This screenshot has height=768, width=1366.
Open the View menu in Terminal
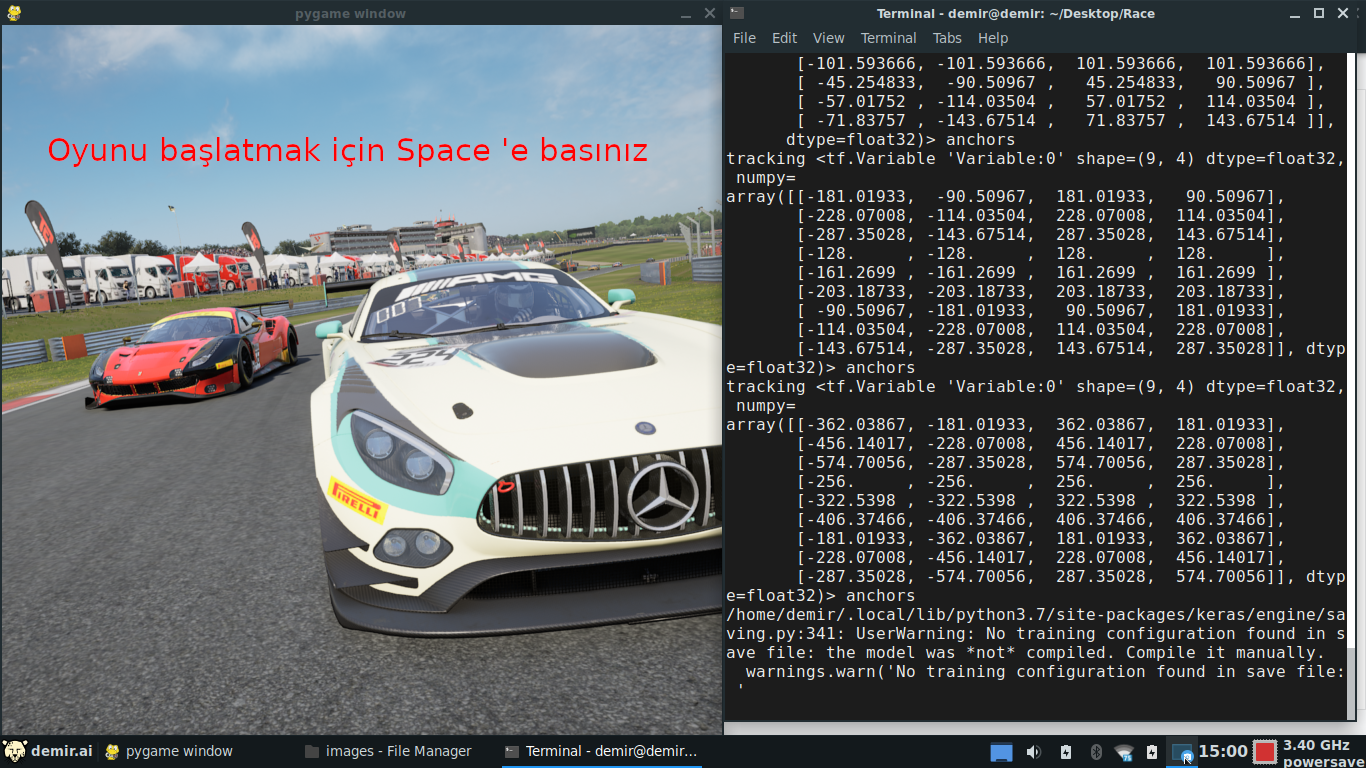(828, 38)
